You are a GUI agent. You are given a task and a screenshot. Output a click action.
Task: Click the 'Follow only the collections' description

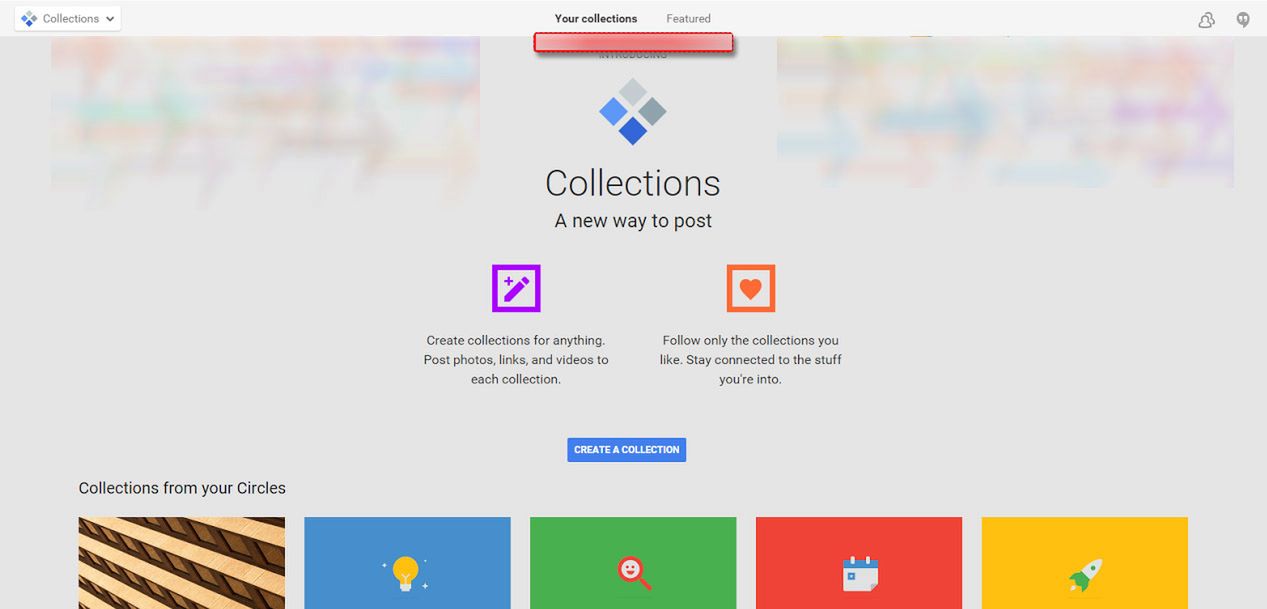(x=751, y=360)
